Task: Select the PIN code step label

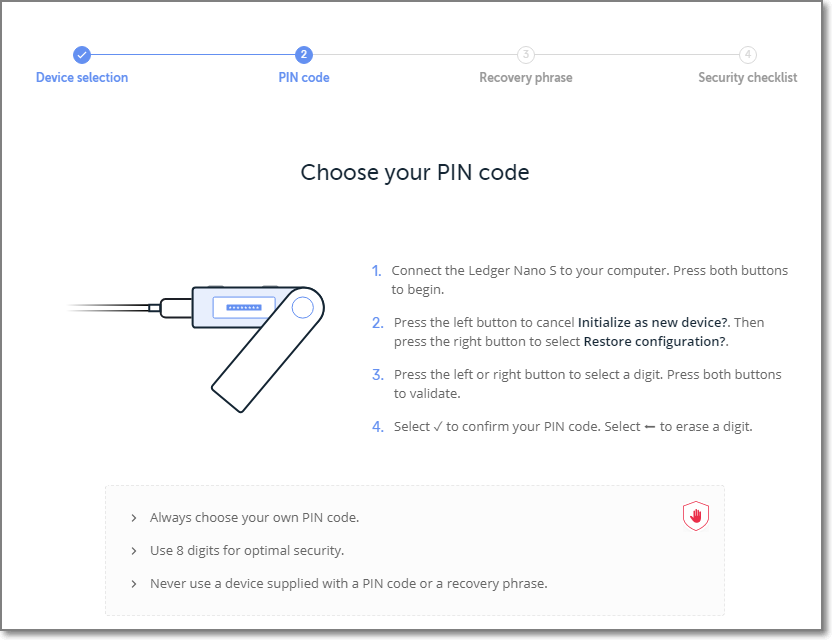Action: [304, 77]
